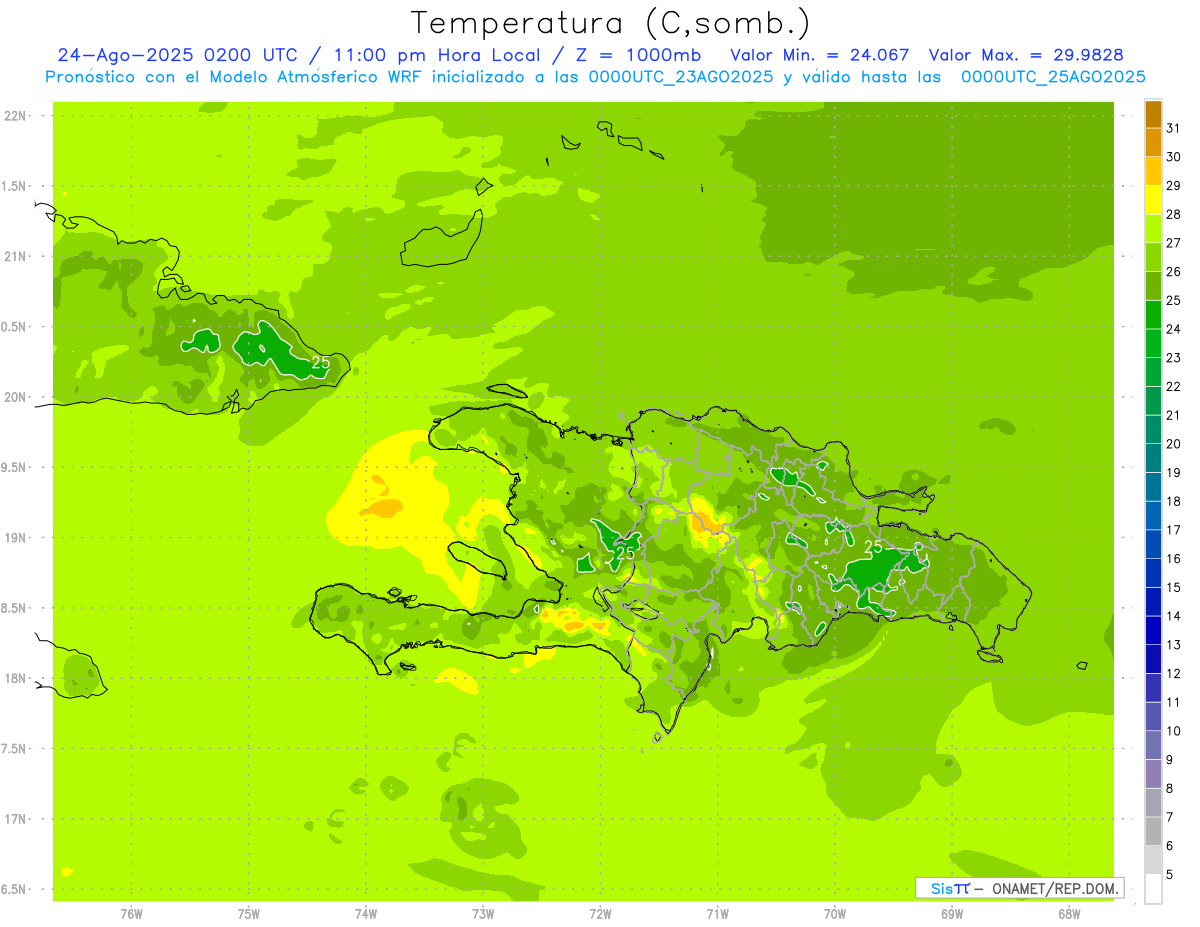Click the "Valor Min. = 24.067" readout
The height and width of the screenshot is (927, 1200).
click(x=820, y=55)
